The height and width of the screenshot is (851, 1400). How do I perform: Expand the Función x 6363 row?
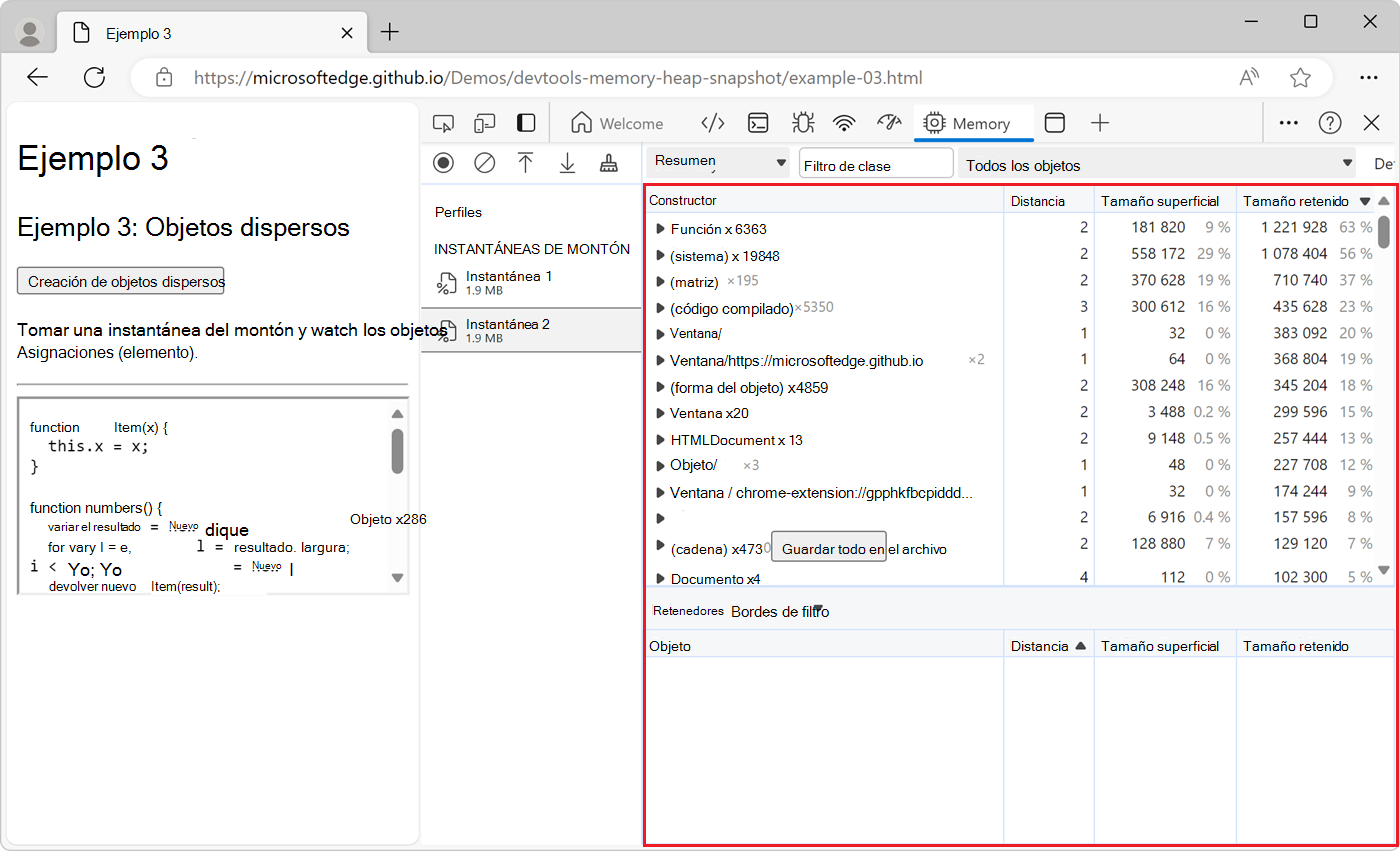coord(660,229)
